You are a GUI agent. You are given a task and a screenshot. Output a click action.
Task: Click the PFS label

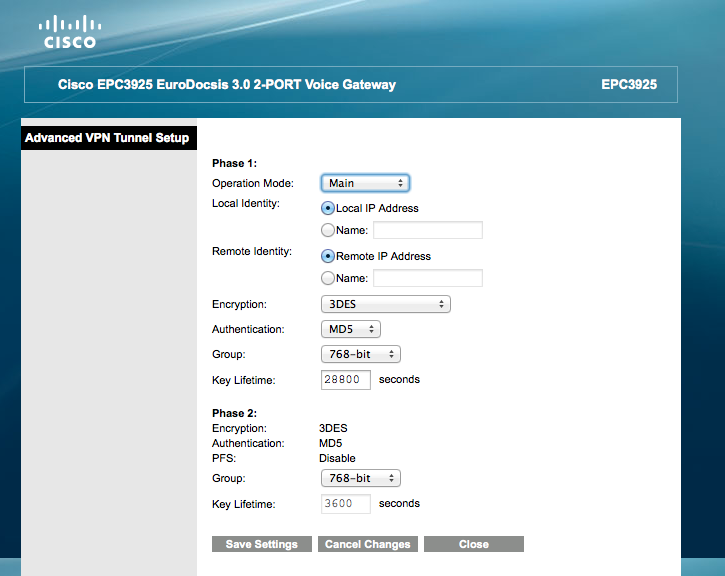(224, 458)
